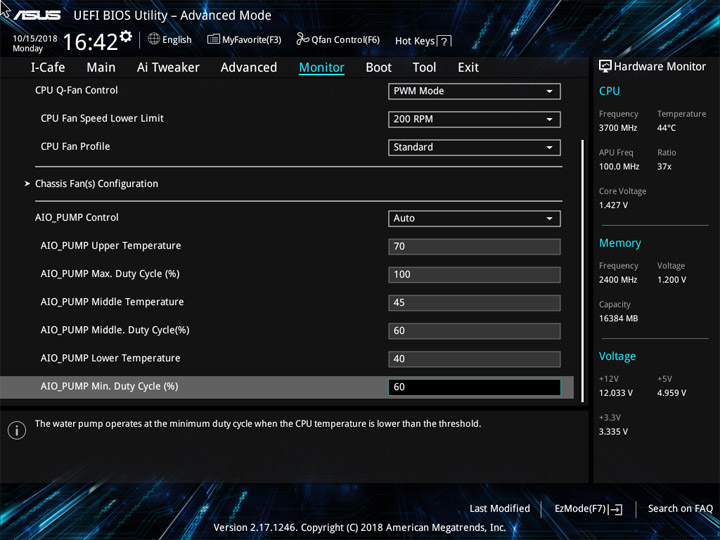Click the info icon beside help text
Viewport: 720px width, 540px height.
click(17, 430)
